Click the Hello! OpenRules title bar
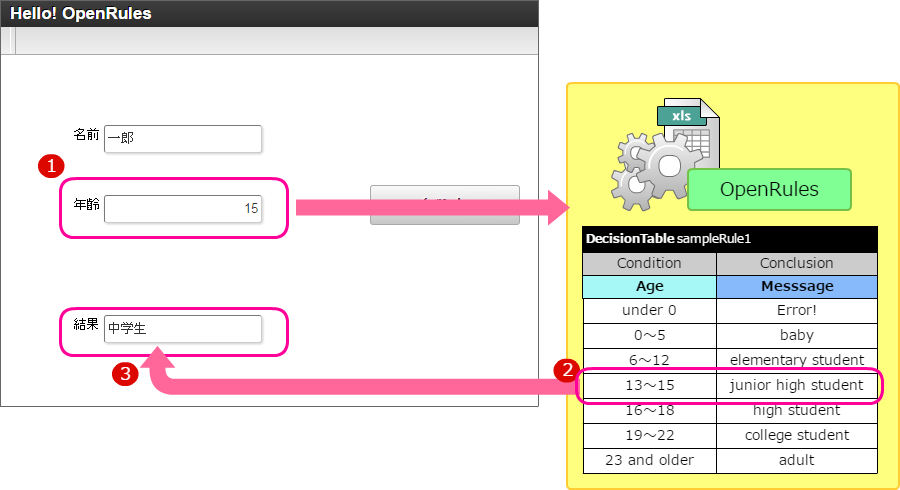Viewport: 900px width, 490px height. click(269, 14)
